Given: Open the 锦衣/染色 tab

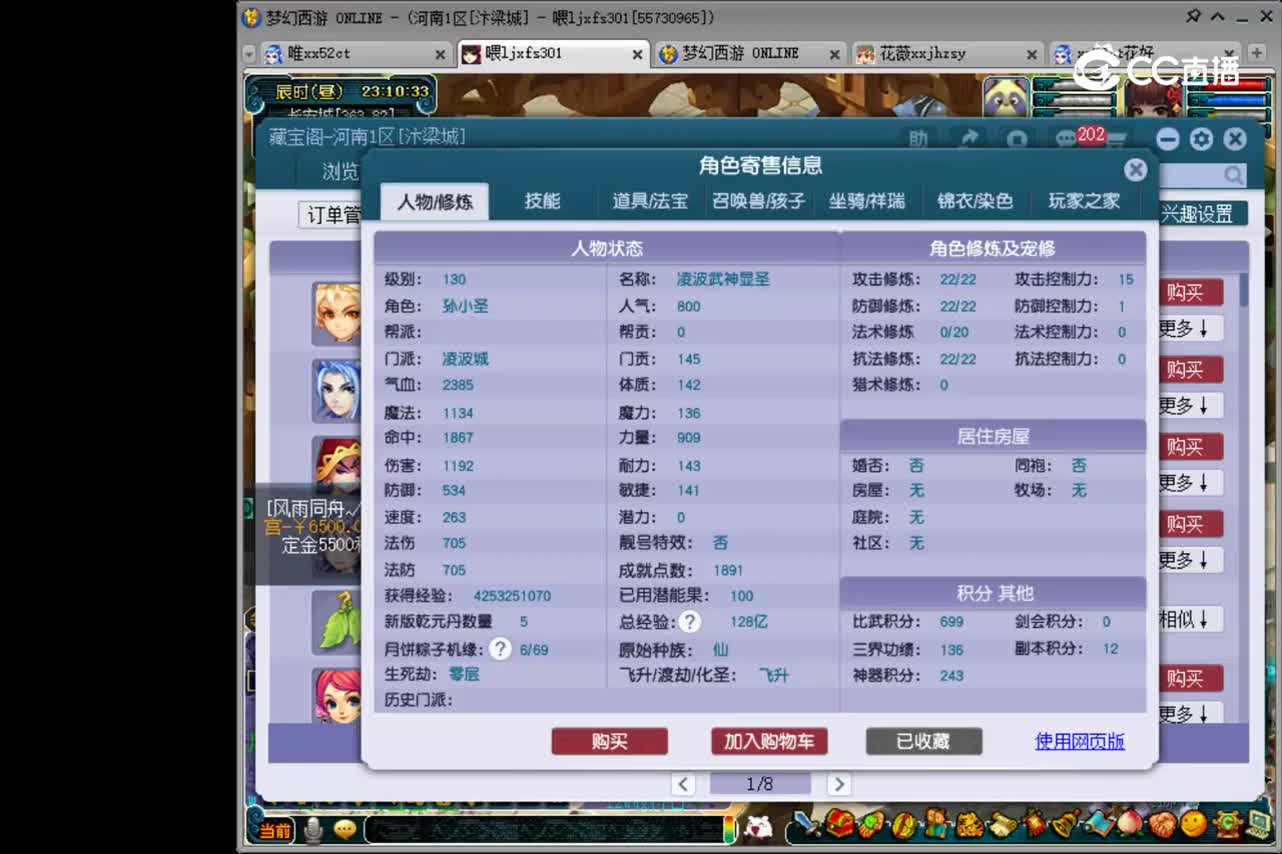Looking at the screenshot, I should [975, 201].
